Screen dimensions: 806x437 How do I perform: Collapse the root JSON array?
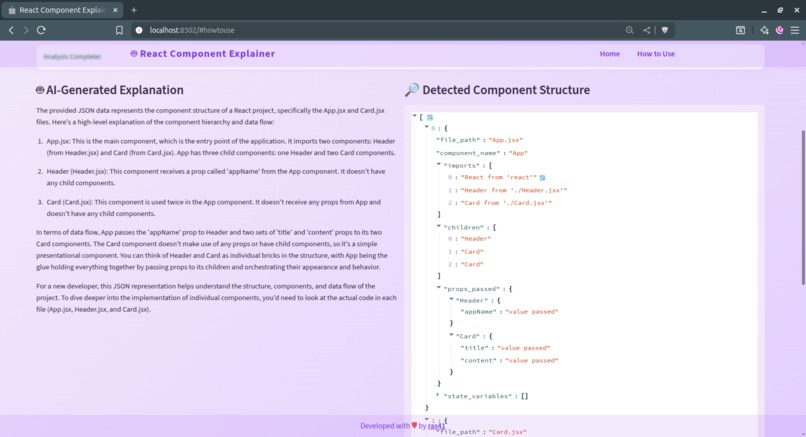414,116
